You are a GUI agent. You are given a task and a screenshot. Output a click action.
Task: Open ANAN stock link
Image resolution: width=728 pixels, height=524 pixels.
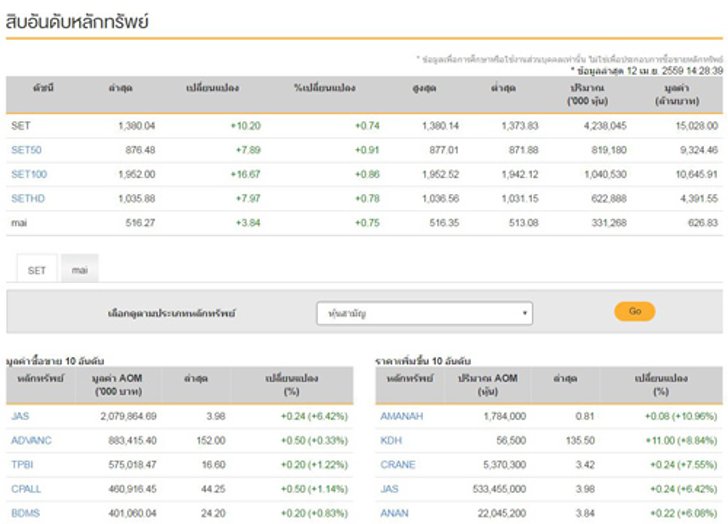394,513
